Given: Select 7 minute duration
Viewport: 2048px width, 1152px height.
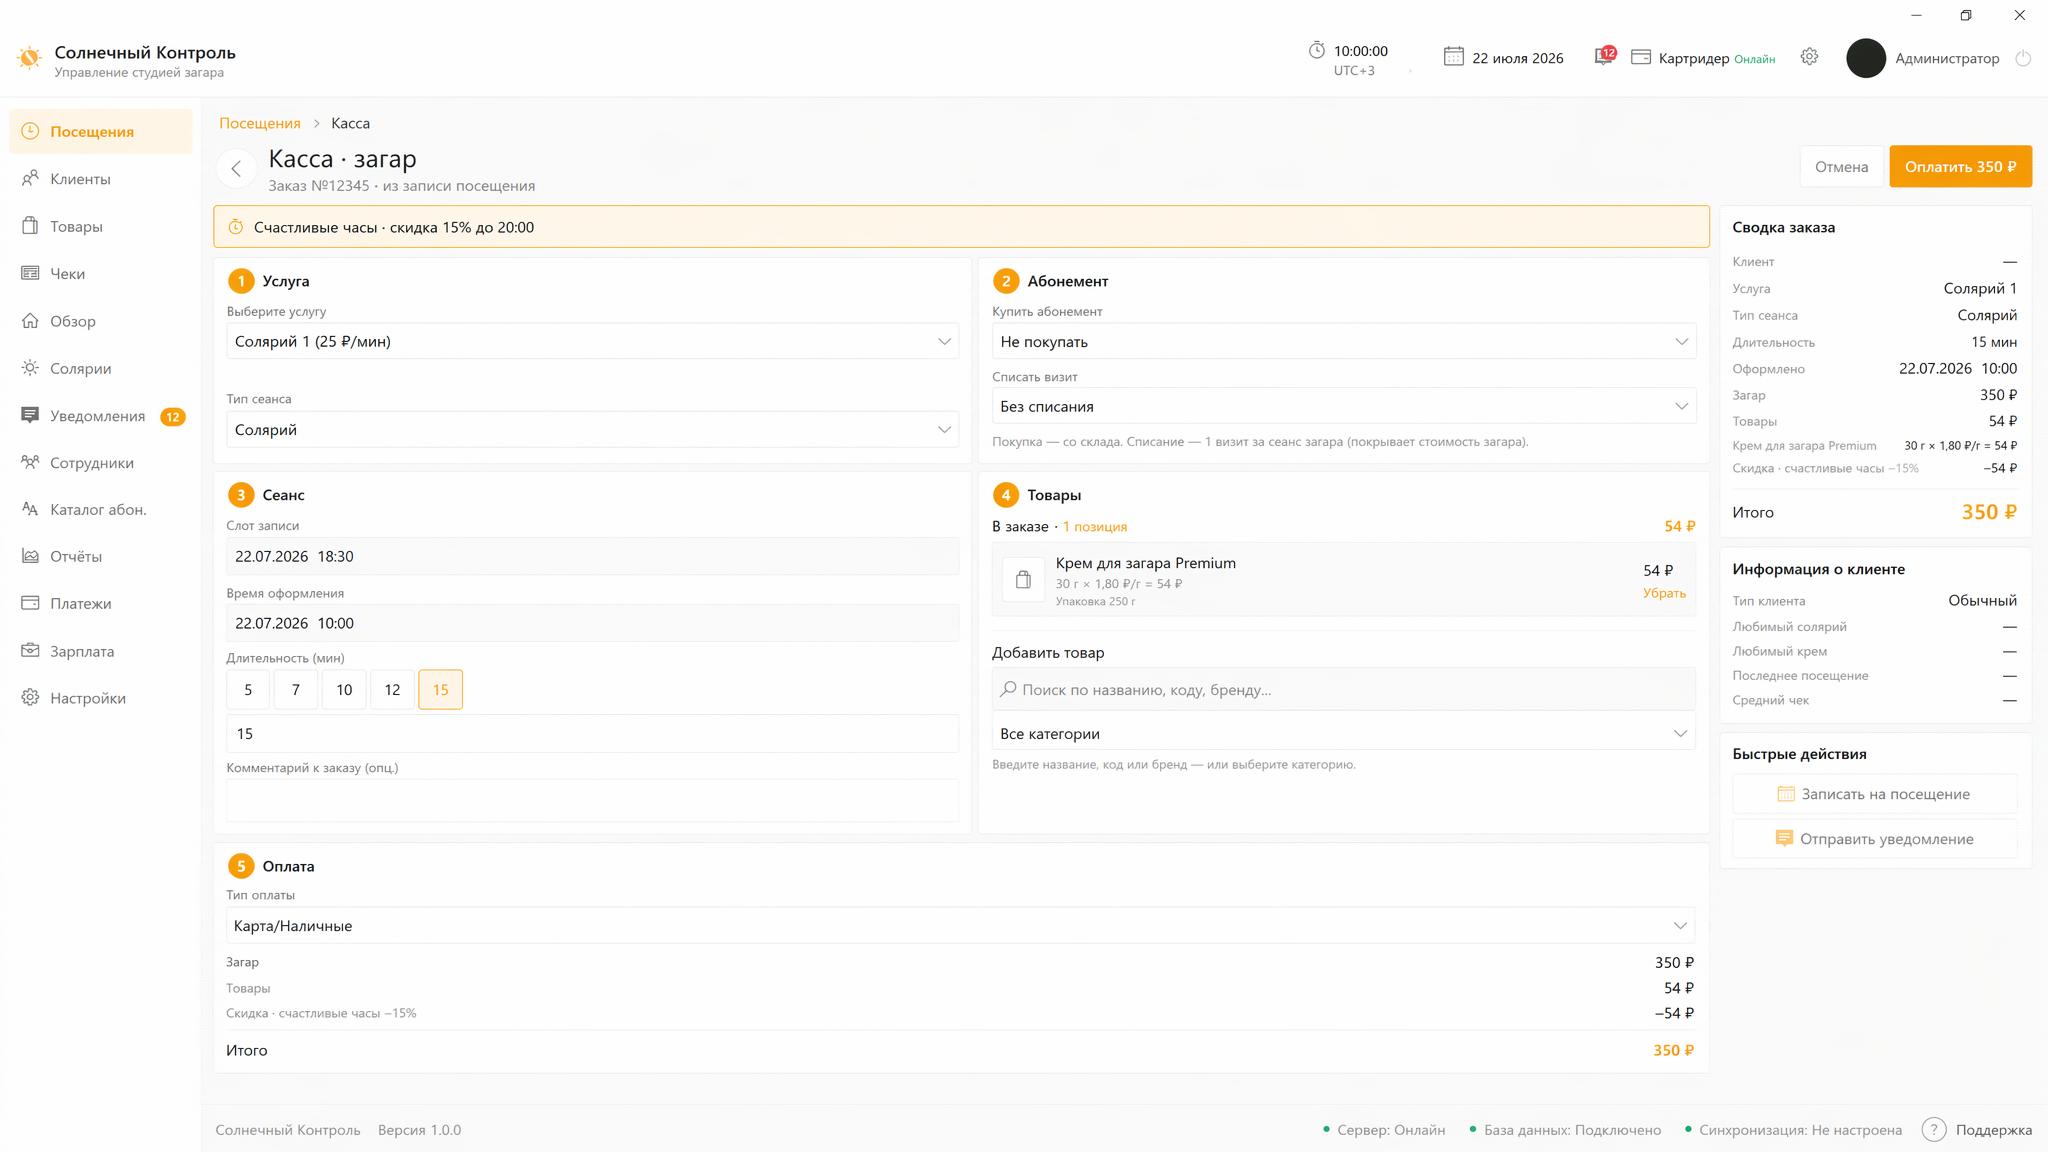Looking at the screenshot, I should coord(296,689).
